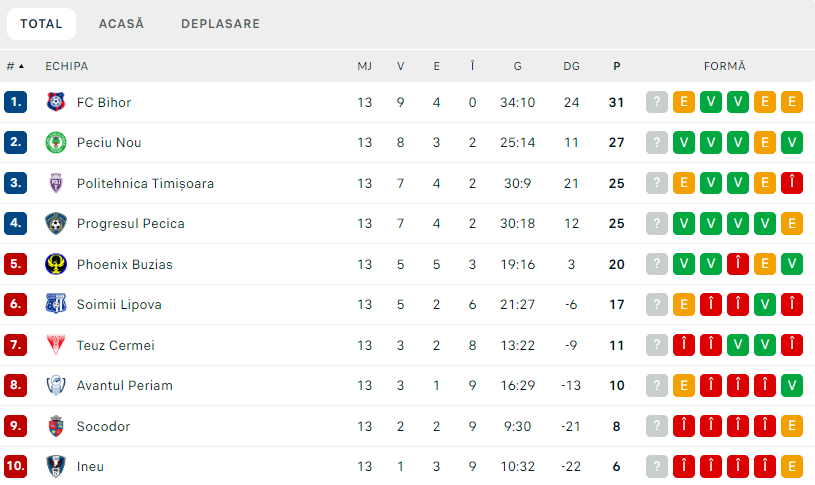Click the Phoenix Buzias team logo

coord(56,264)
